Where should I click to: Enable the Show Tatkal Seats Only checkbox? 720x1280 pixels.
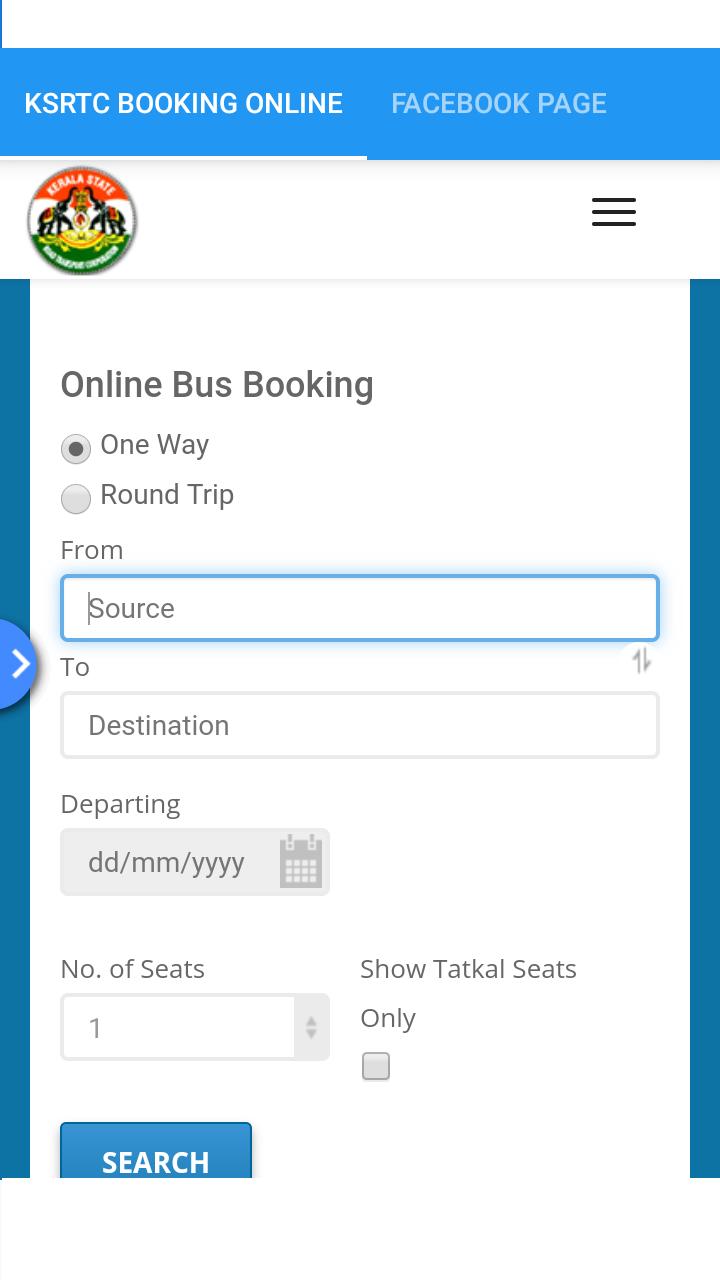click(376, 1066)
